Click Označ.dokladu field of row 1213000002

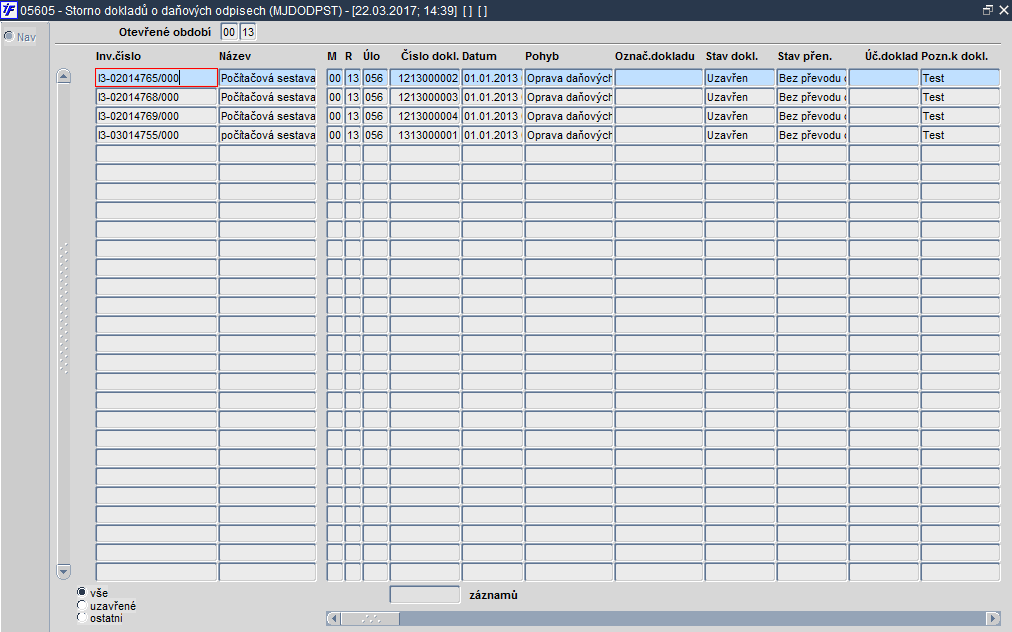point(658,78)
